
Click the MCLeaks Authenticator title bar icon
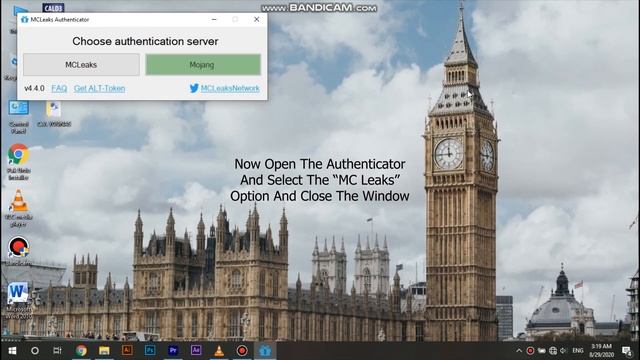pyautogui.click(x=24, y=20)
